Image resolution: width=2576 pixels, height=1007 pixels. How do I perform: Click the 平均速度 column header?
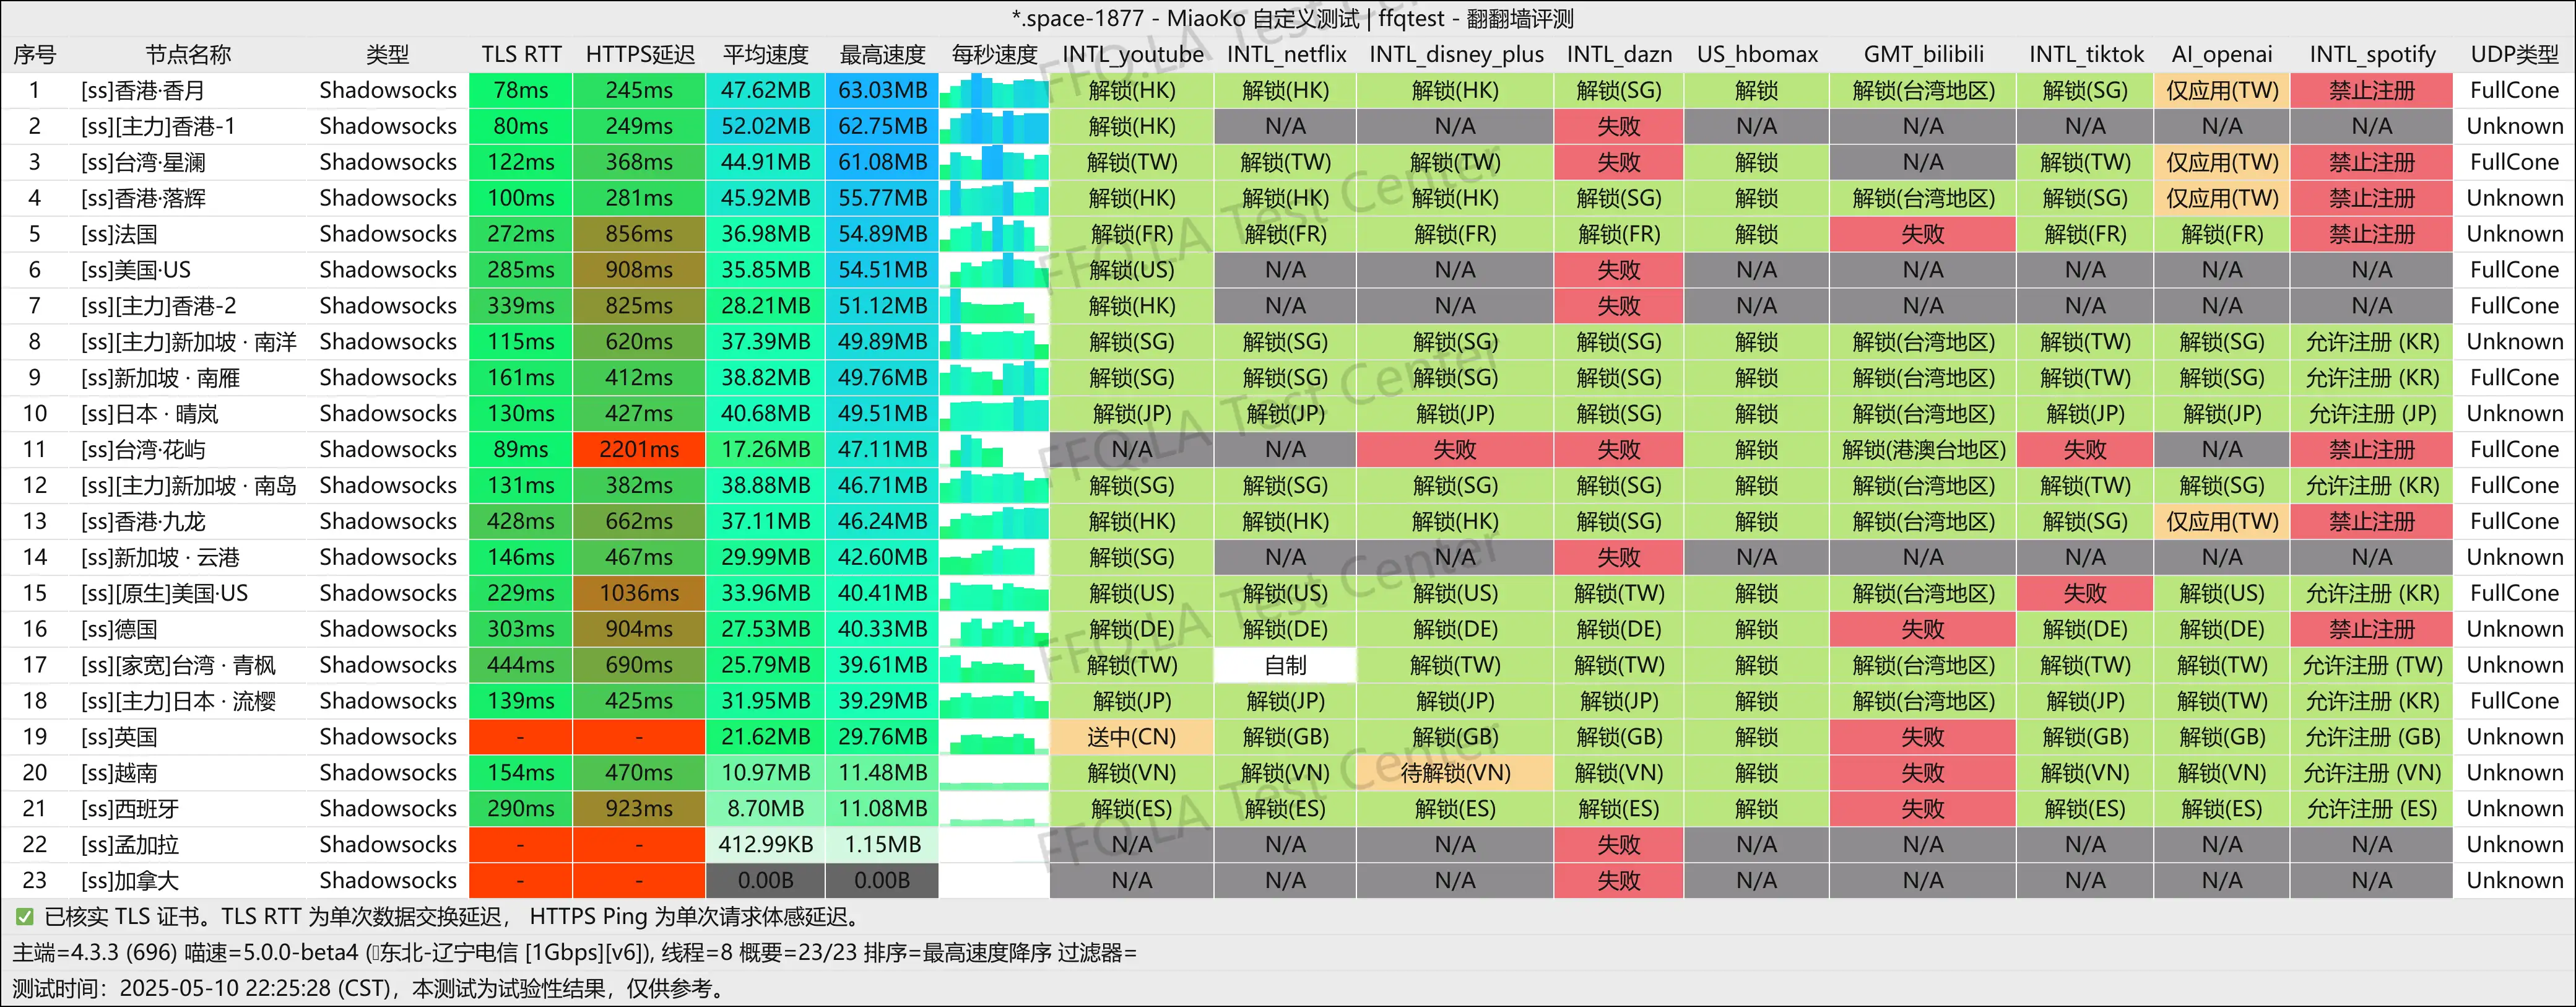click(765, 54)
